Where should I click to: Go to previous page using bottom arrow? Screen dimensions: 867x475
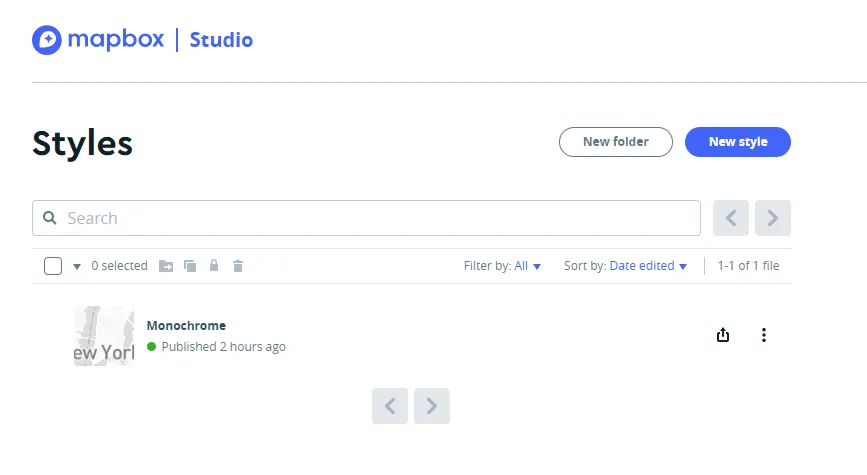pos(390,406)
